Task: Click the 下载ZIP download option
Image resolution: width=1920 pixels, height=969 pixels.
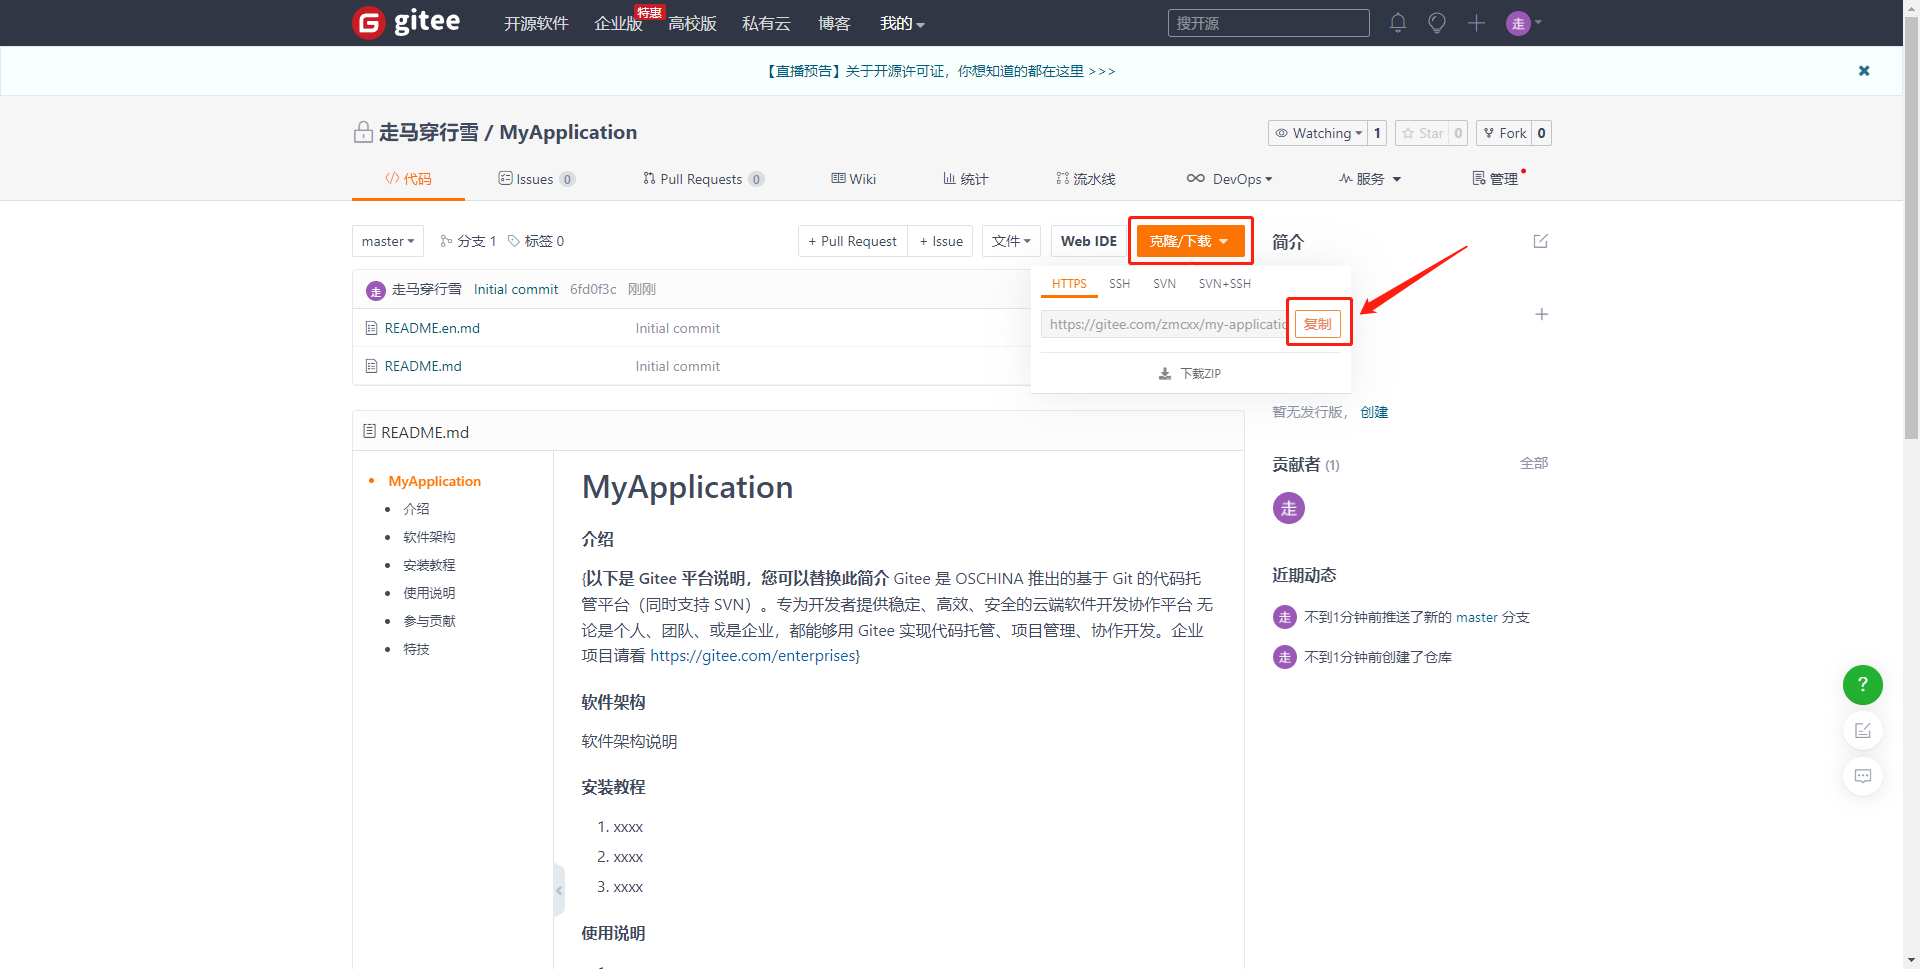Action: [1190, 373]
